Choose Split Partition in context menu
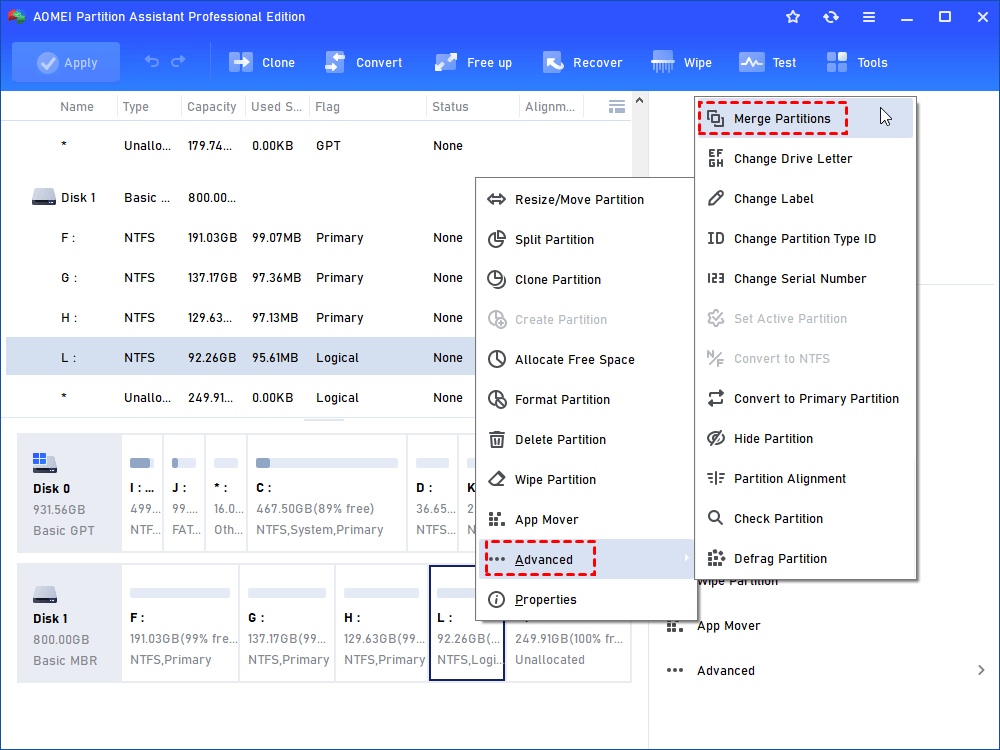1000x750 pixels. tap(585, 239)
